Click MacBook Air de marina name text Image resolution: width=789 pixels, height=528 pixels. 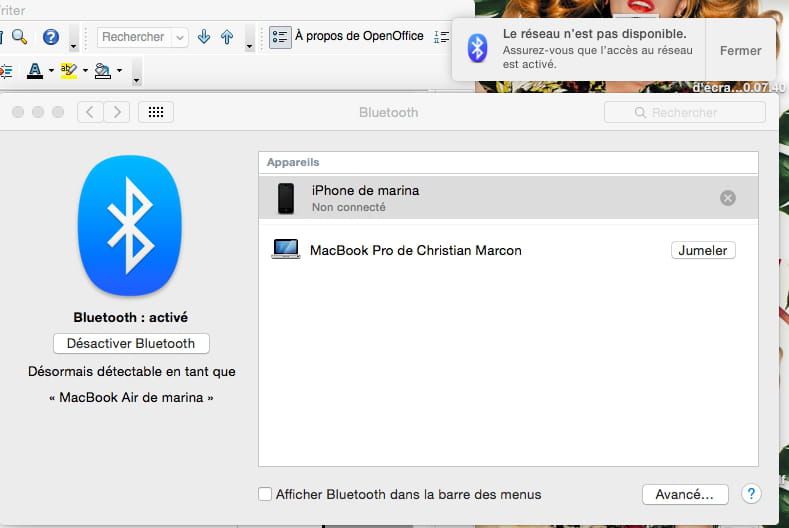[x=131, y=398]
